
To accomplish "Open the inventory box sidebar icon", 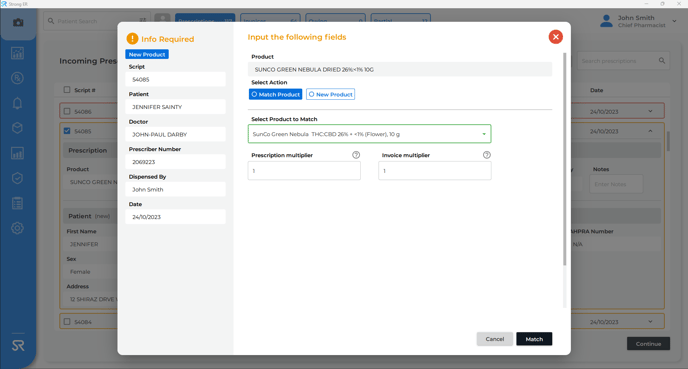I will click(x=17, y=128).
